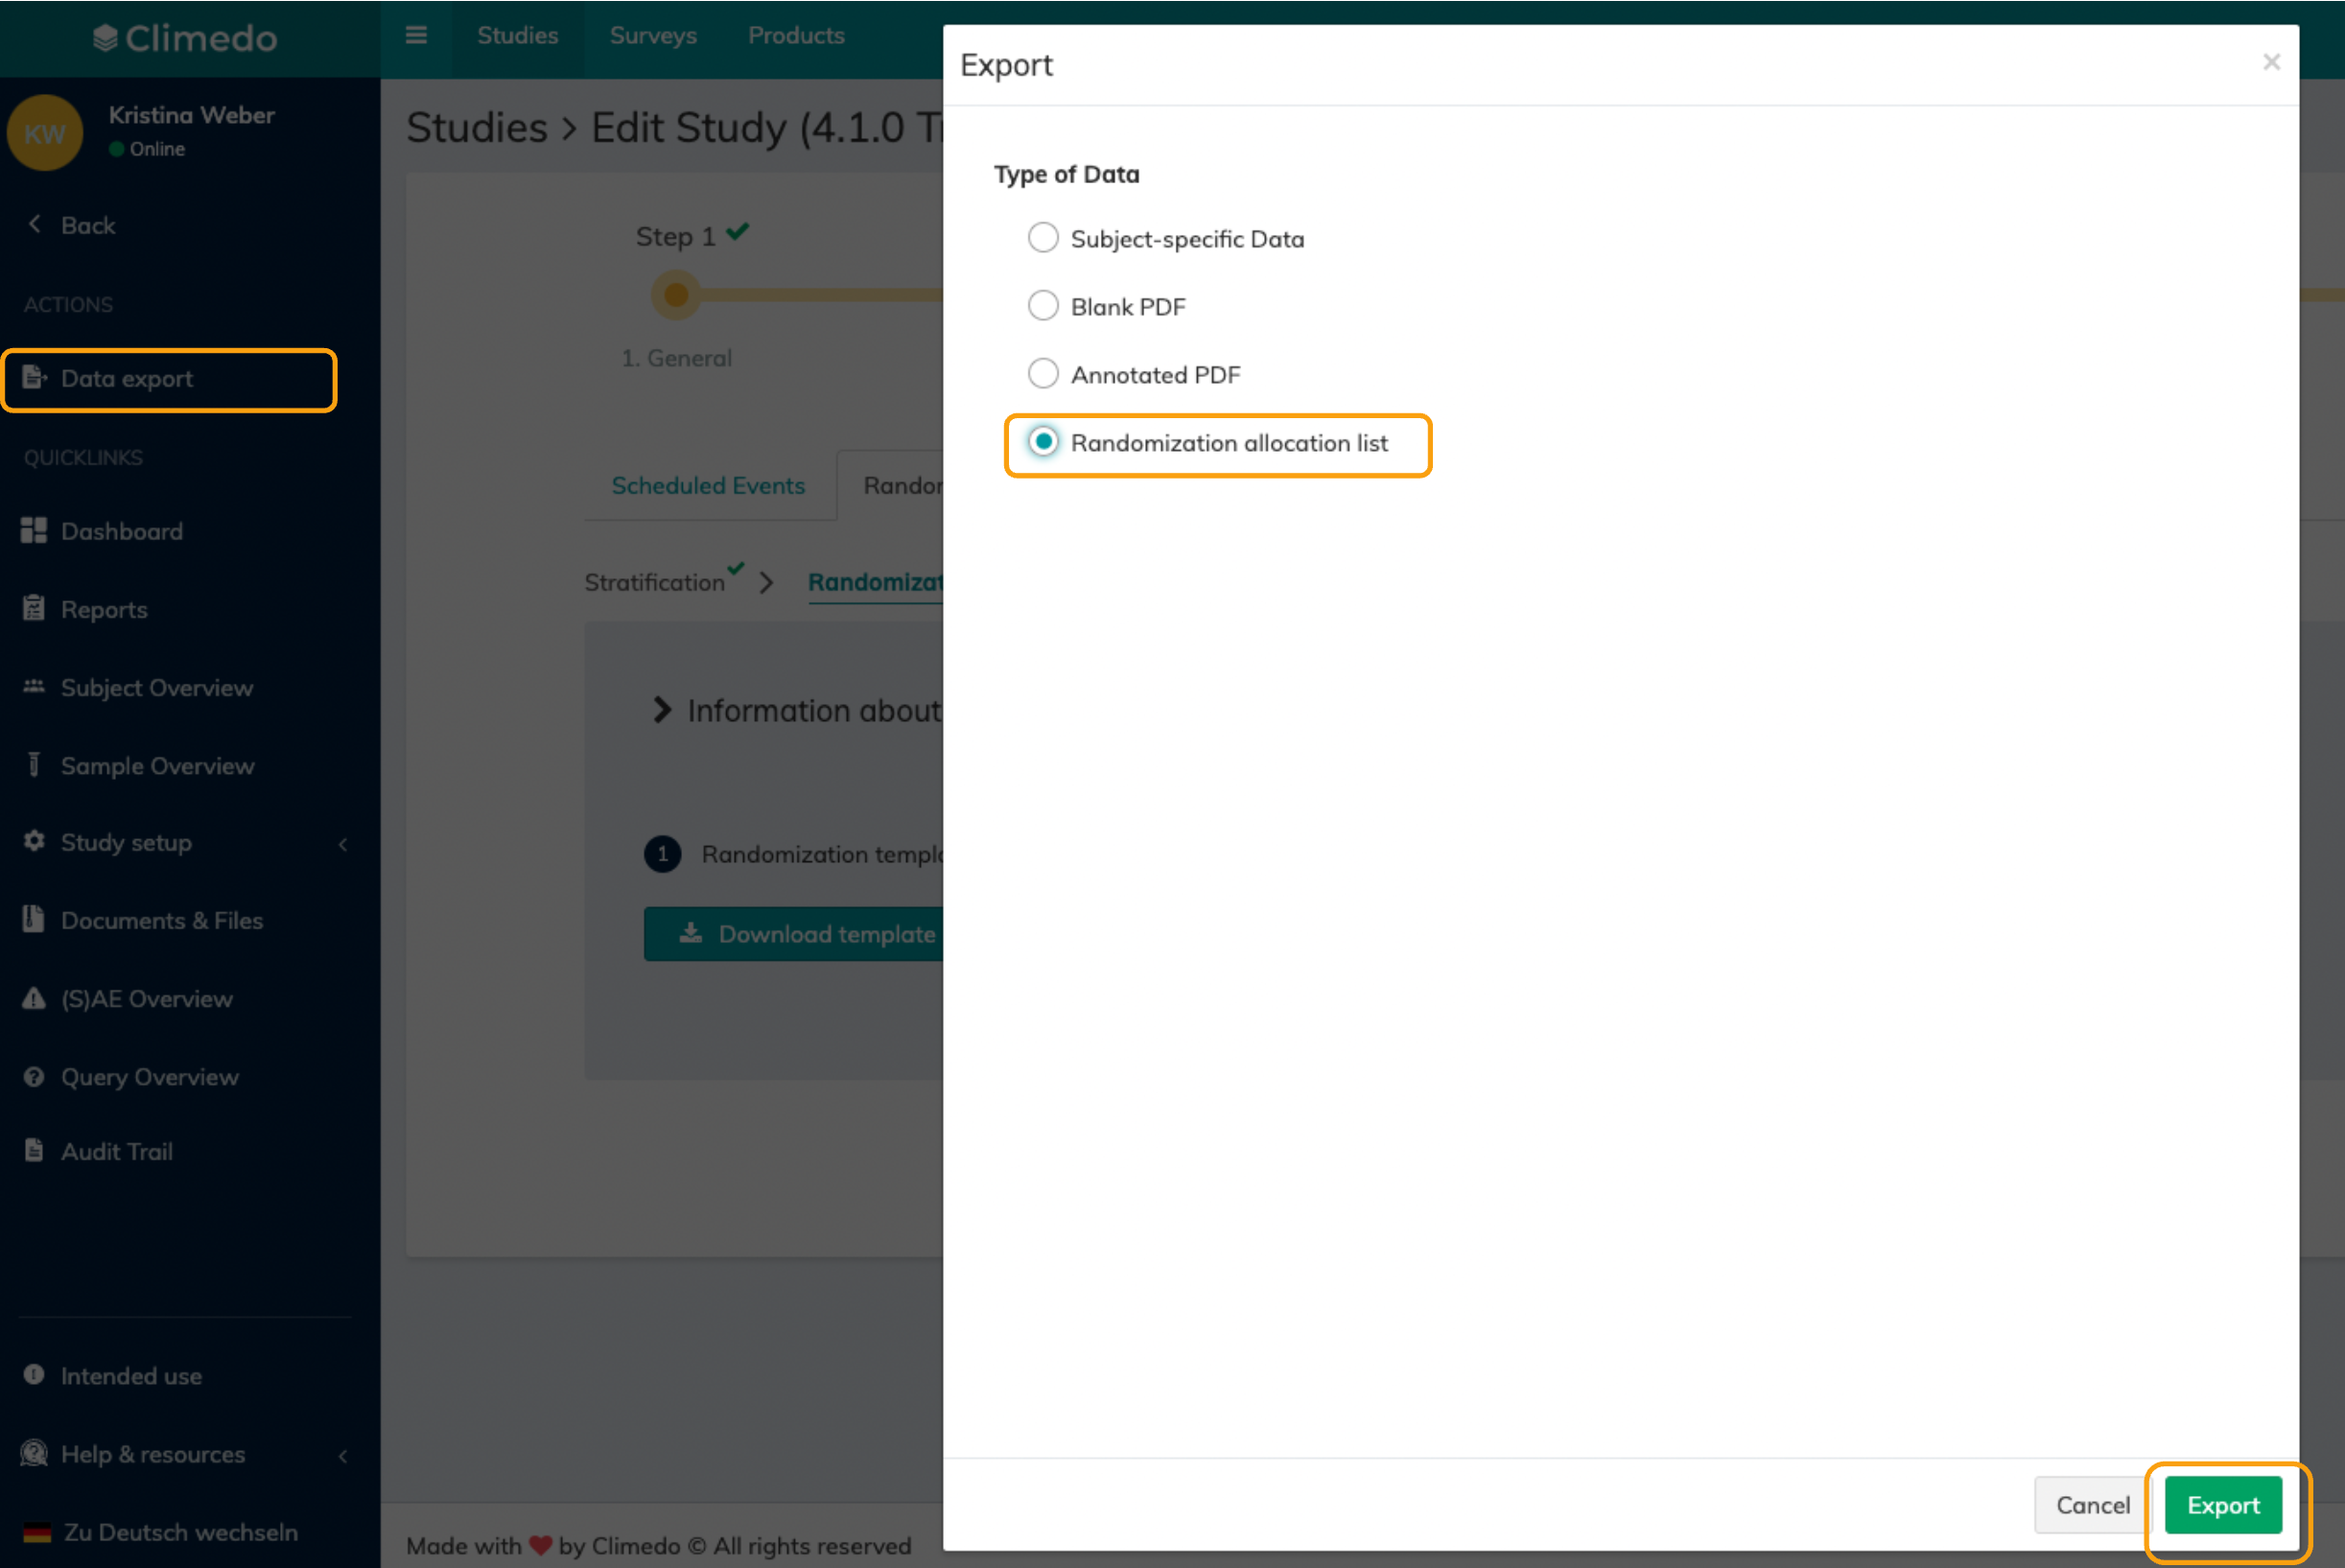Toggle the hamburger menu icon
Image resolution: width=2345 pixels, height=1568 pixels.
pyautogui.click(x=416, y=36)
